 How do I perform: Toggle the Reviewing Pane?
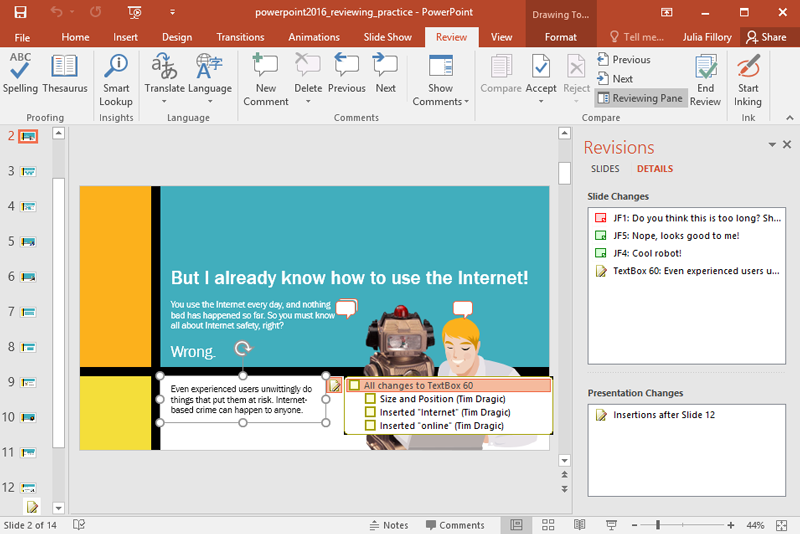[640, 98]
